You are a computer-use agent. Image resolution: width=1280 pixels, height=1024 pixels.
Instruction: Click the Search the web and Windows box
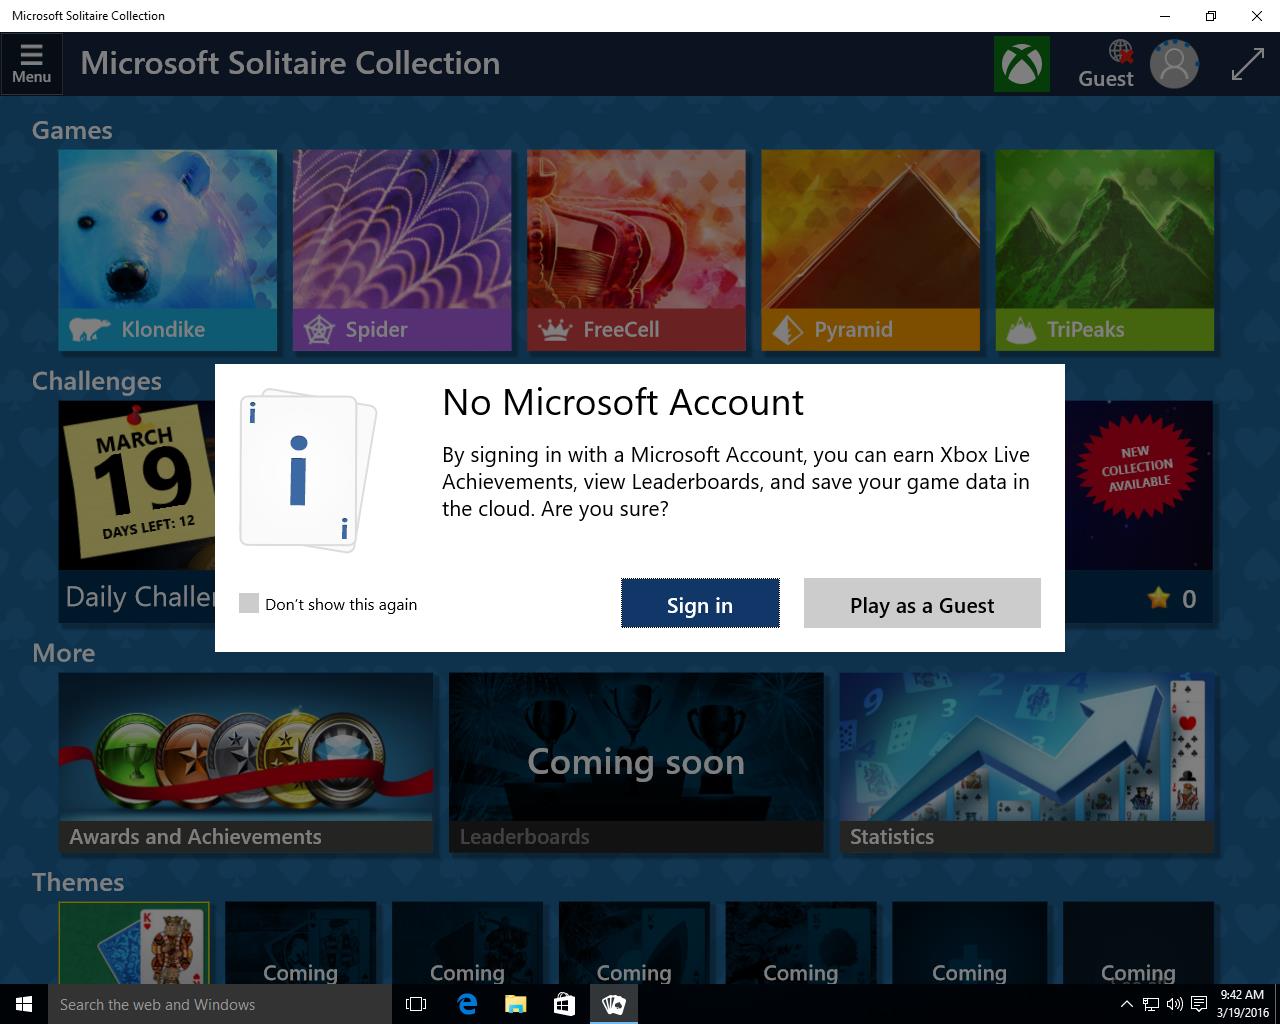pos(220,1004)
